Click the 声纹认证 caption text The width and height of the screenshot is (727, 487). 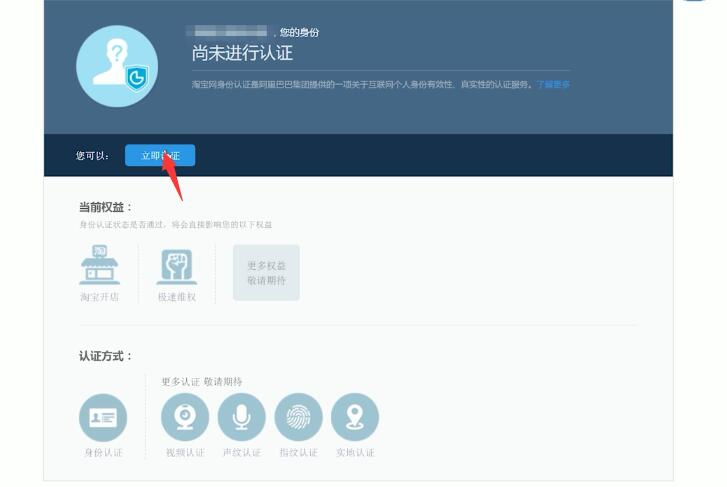tap(242, 453)
